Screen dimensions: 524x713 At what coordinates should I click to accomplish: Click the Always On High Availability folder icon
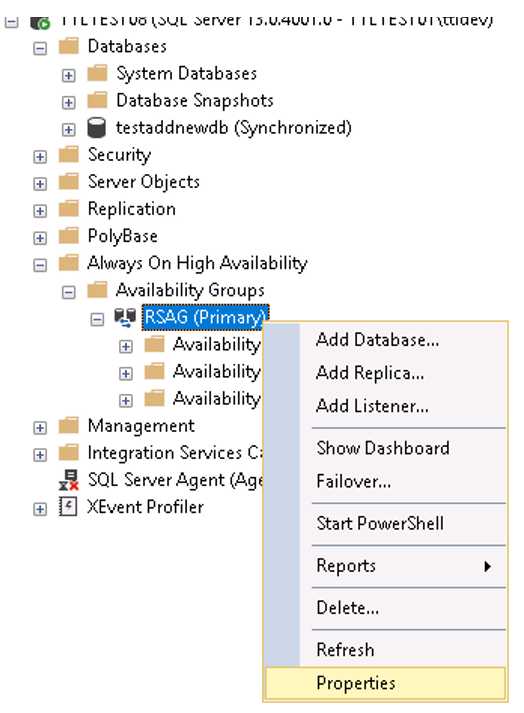click(x=69, y=263)
